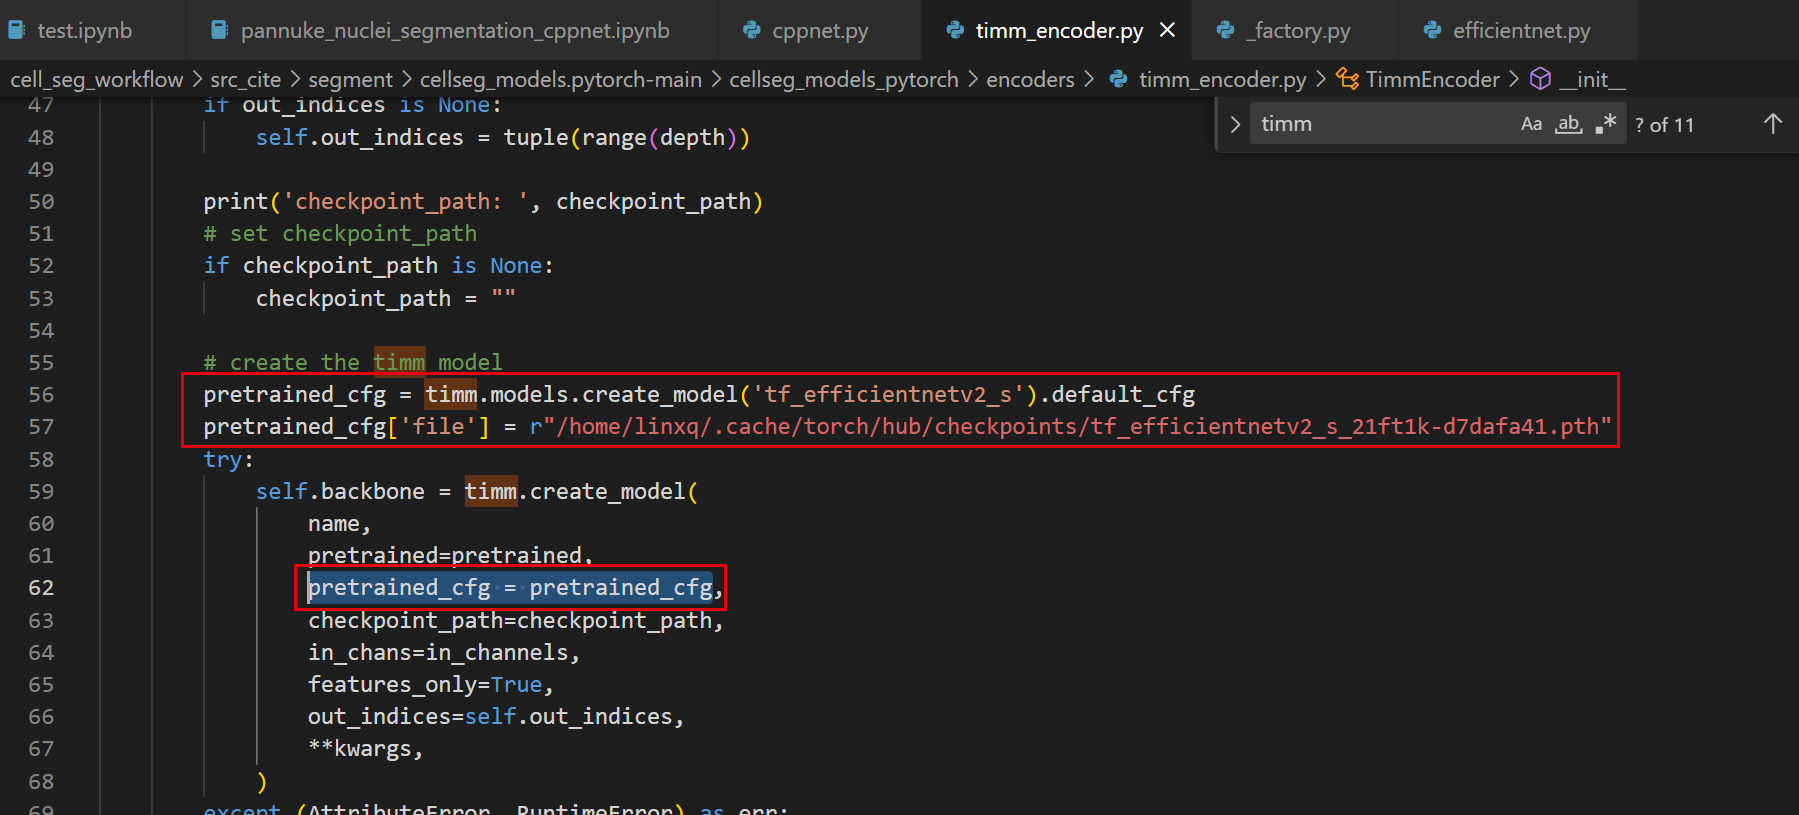The image size is (1799, 815).
Task: Open TimmEncoder class breadcrumb symbol
Action: tap(1432, 79)
